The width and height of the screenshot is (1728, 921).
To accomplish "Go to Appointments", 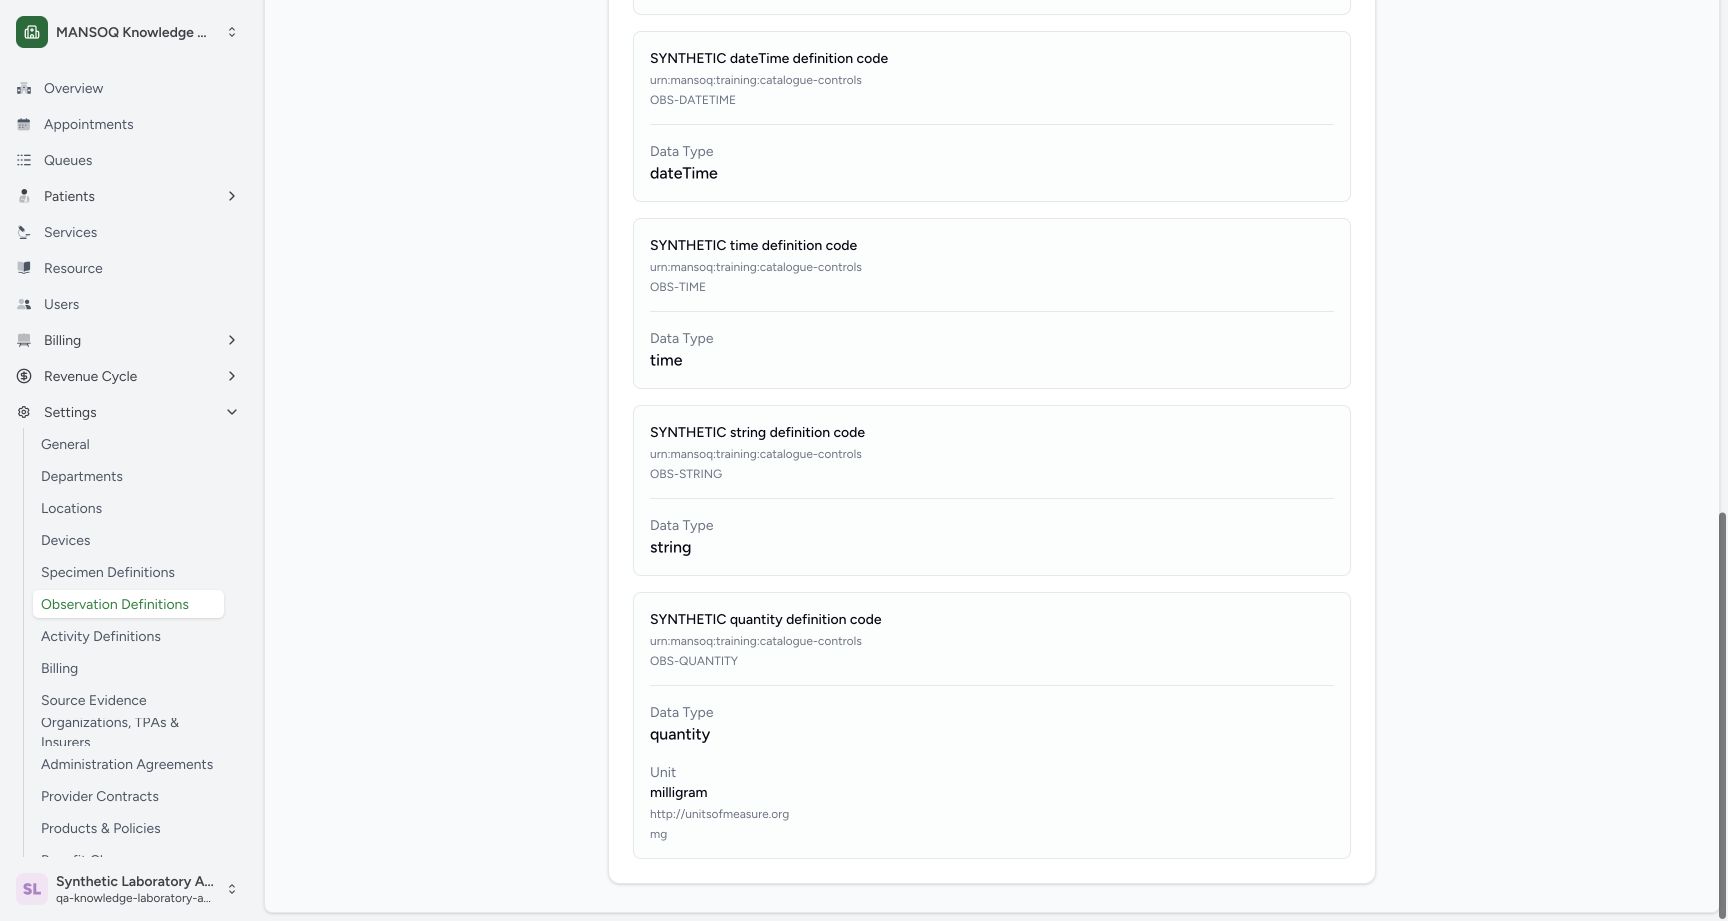I will (x=128, y=124).
